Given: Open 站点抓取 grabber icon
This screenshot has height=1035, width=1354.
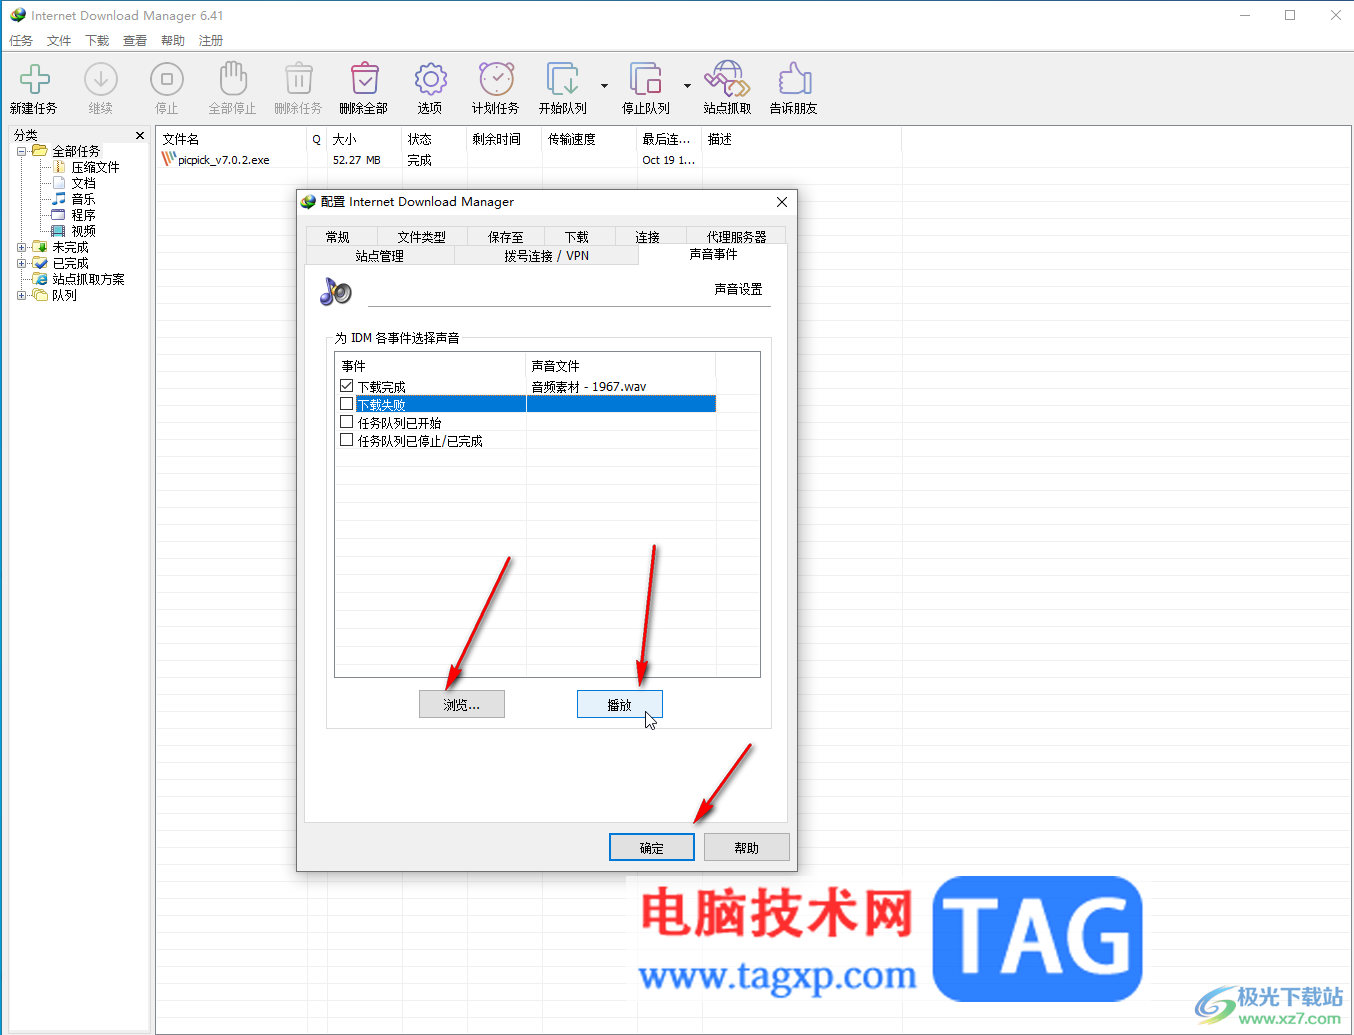Looking at the screenshot, I should click(727, 79).
